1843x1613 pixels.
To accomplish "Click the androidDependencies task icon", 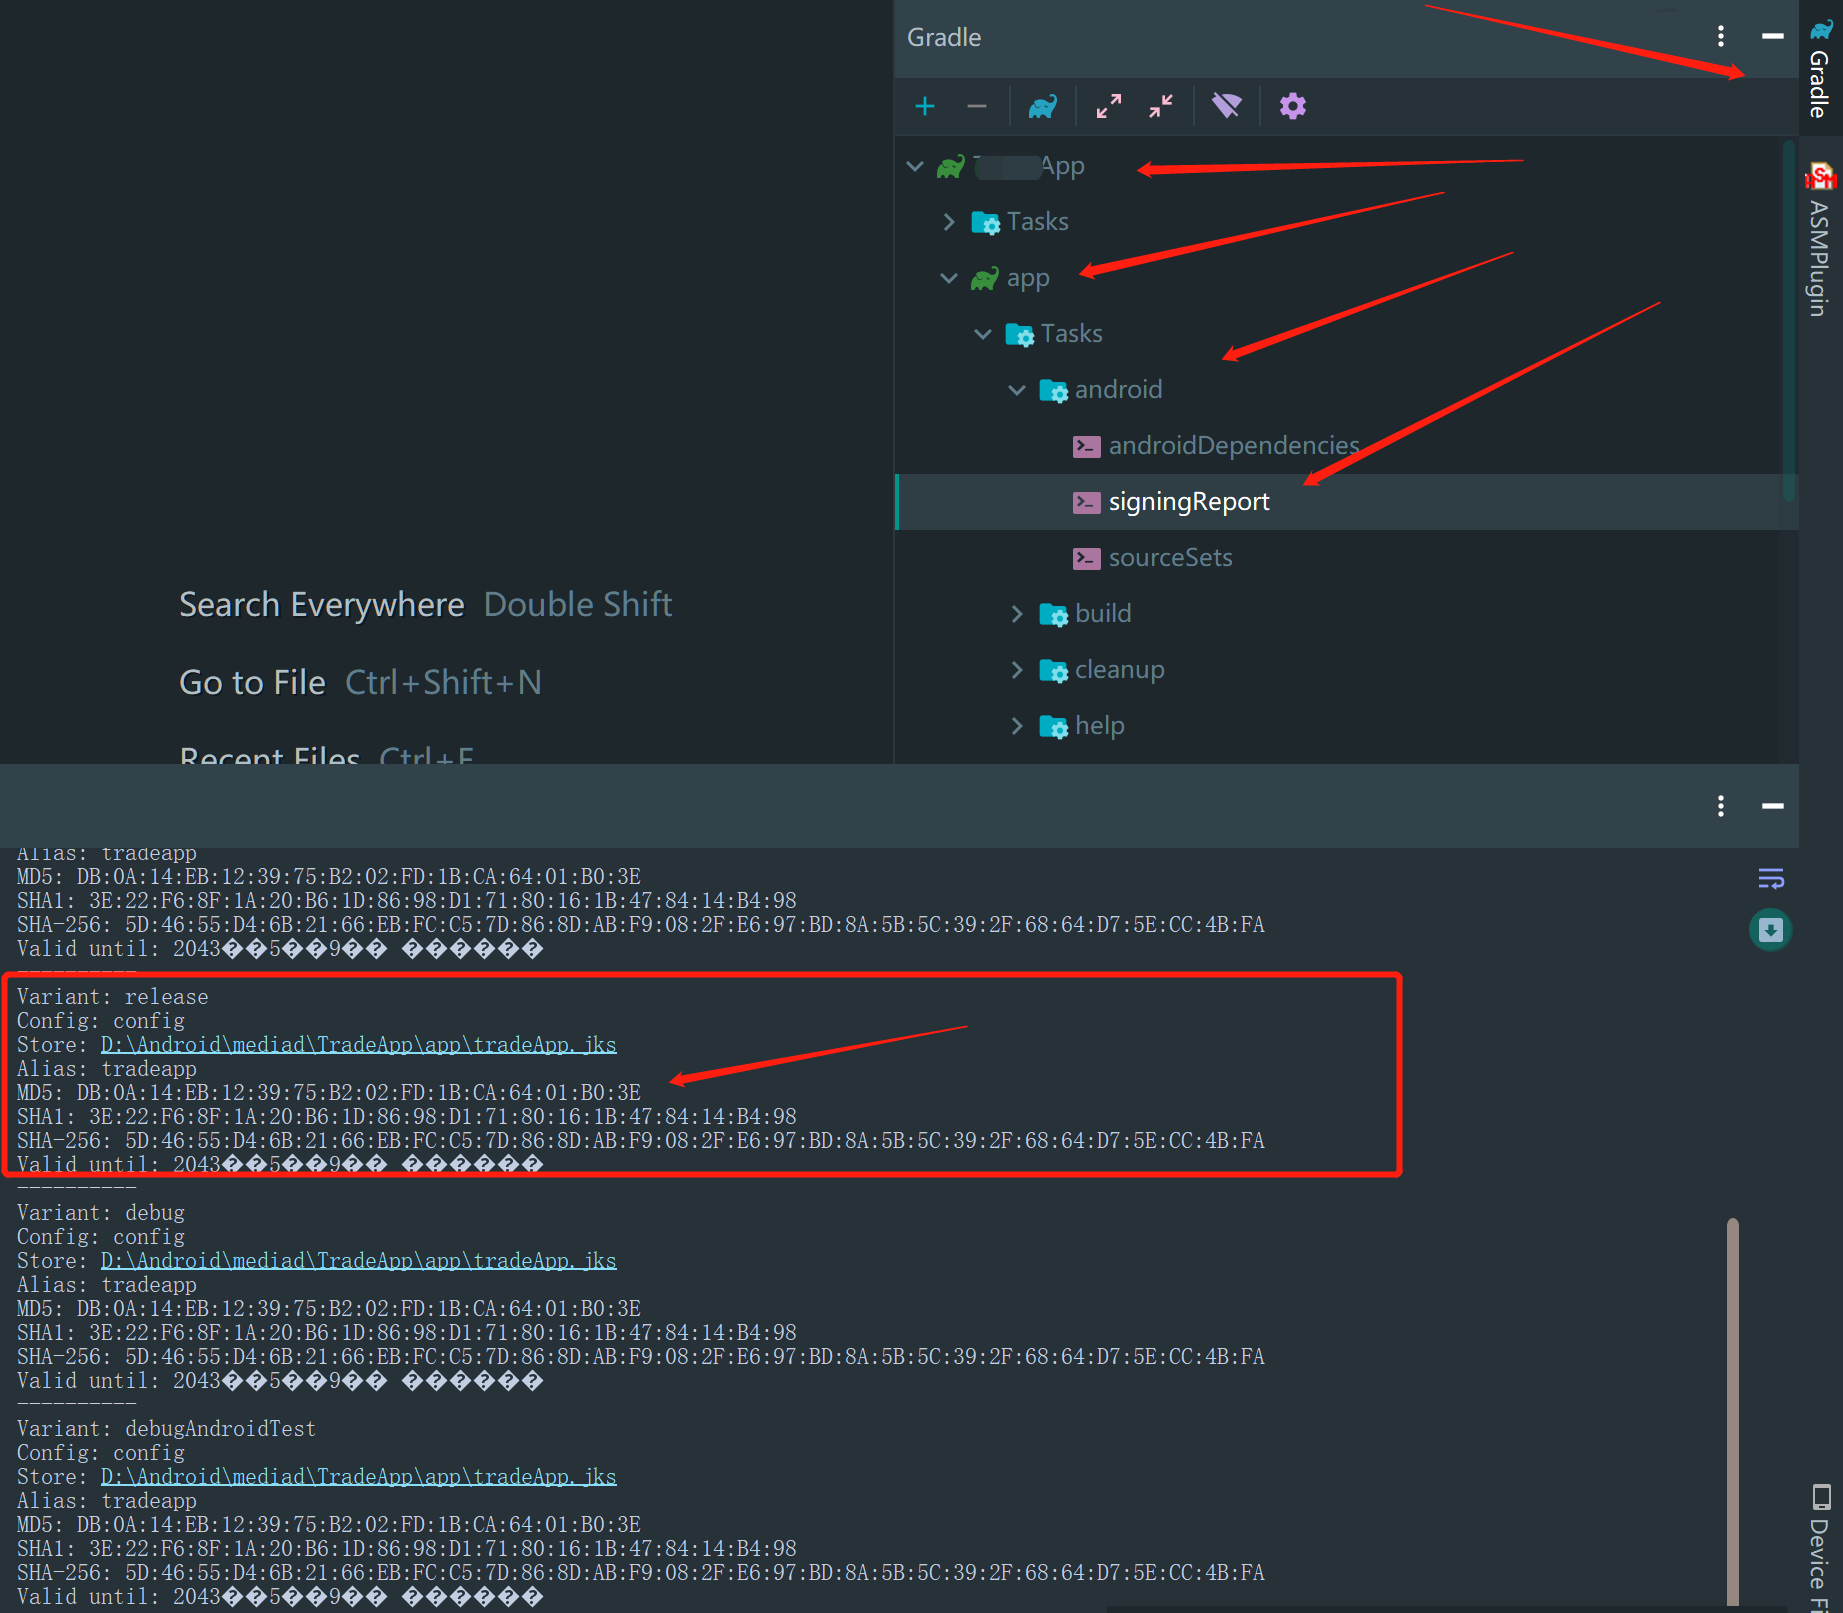I will click(1087, 446).
